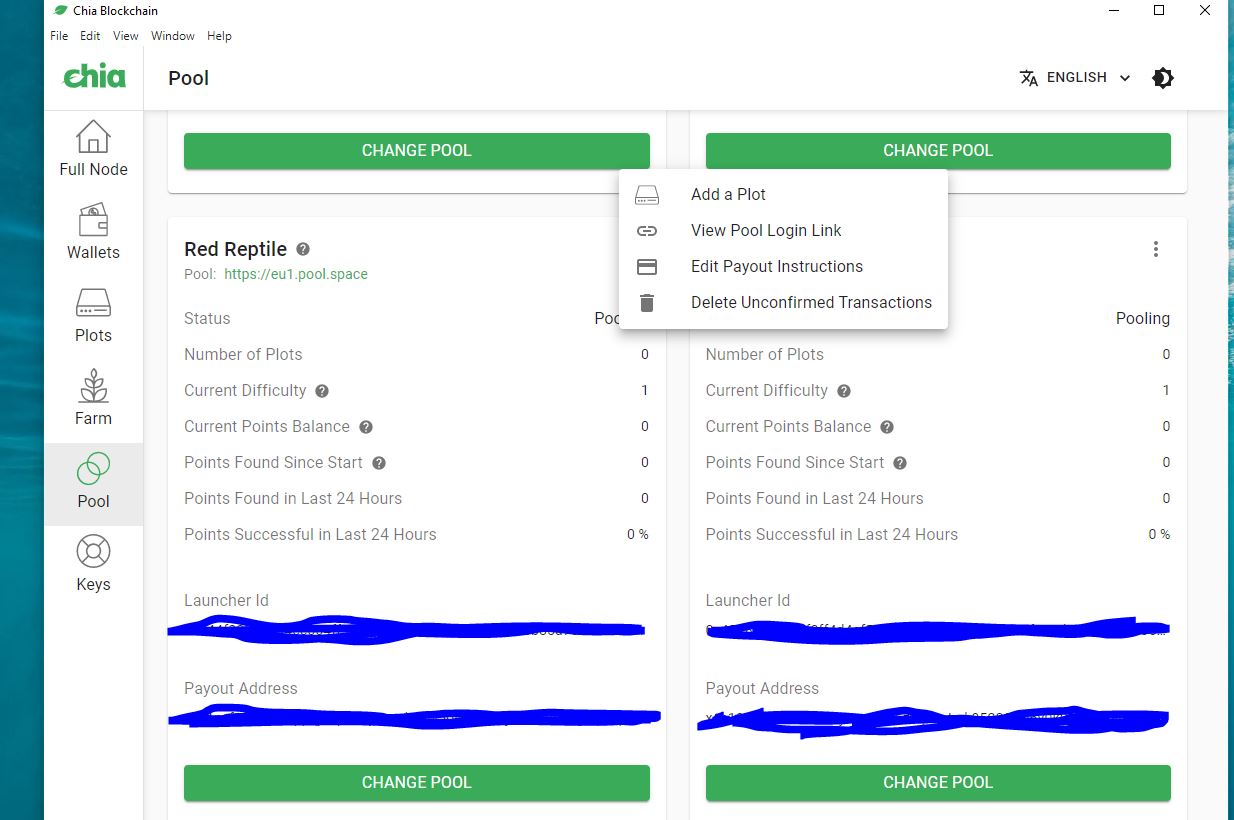Select Delete Unconfirmed Transactions menu item

coord(783,302)
